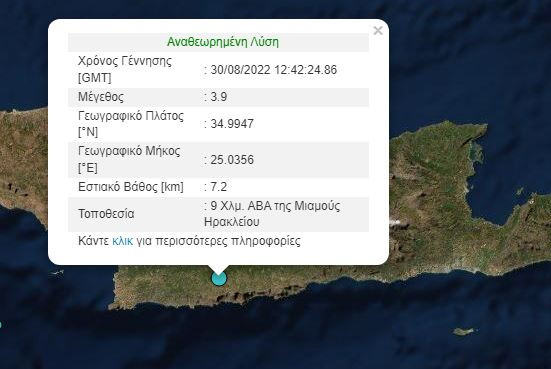The width and height of the screenshot is (551, 369).
Task: Close the earthquake info popup
Action: 378,31
